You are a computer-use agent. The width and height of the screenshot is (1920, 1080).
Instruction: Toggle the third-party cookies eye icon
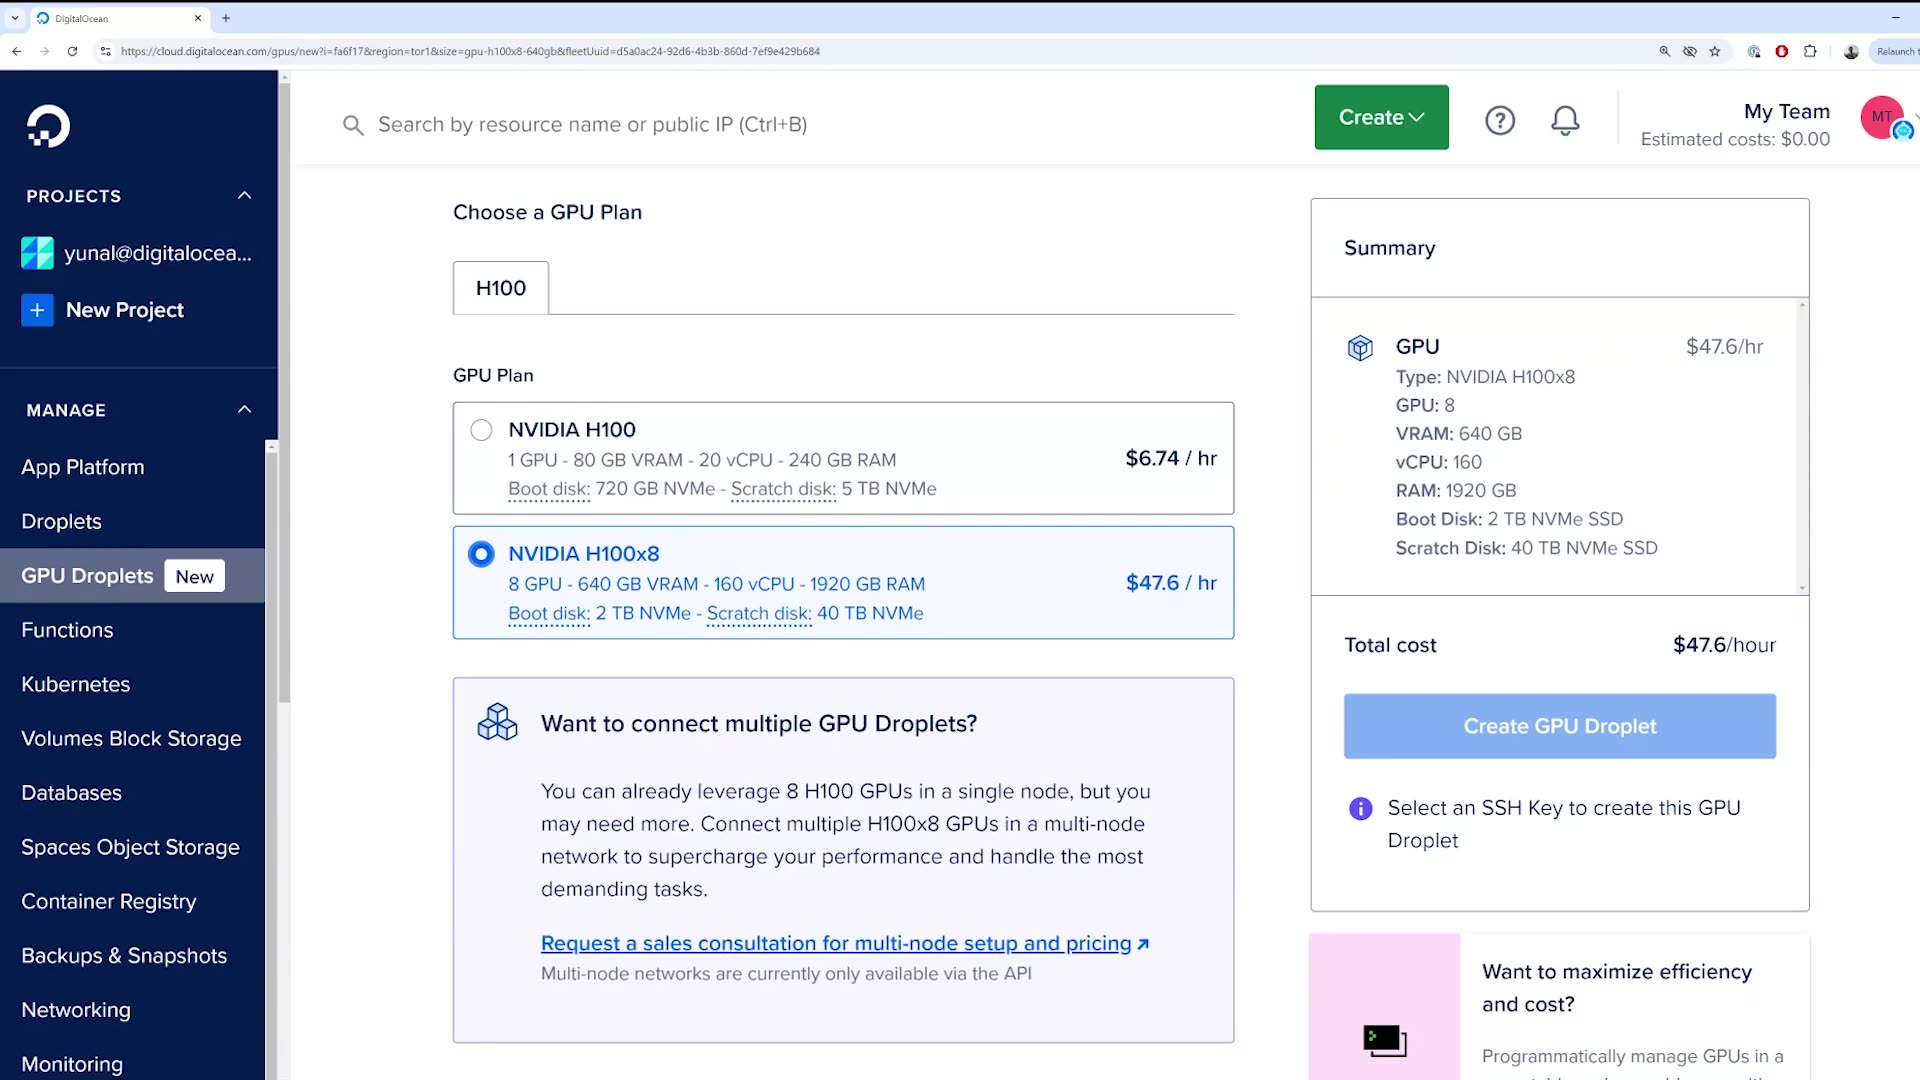[1690, 51]
